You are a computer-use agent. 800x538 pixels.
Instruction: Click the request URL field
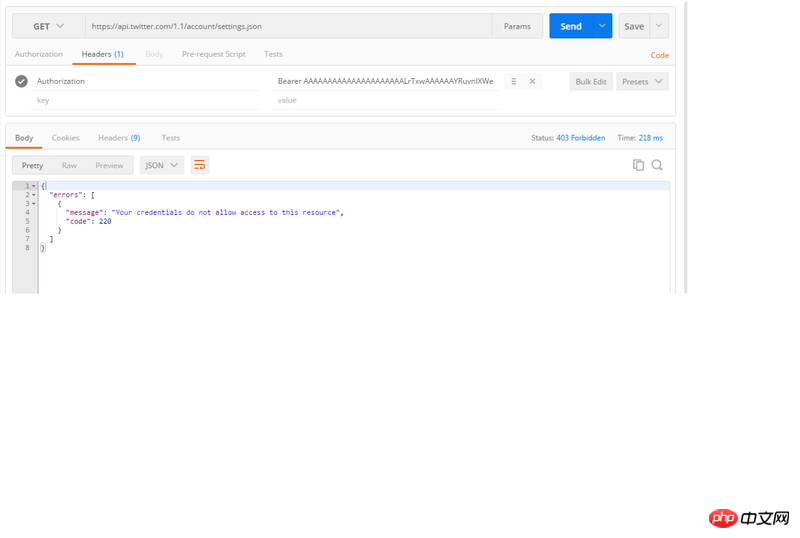288,26
